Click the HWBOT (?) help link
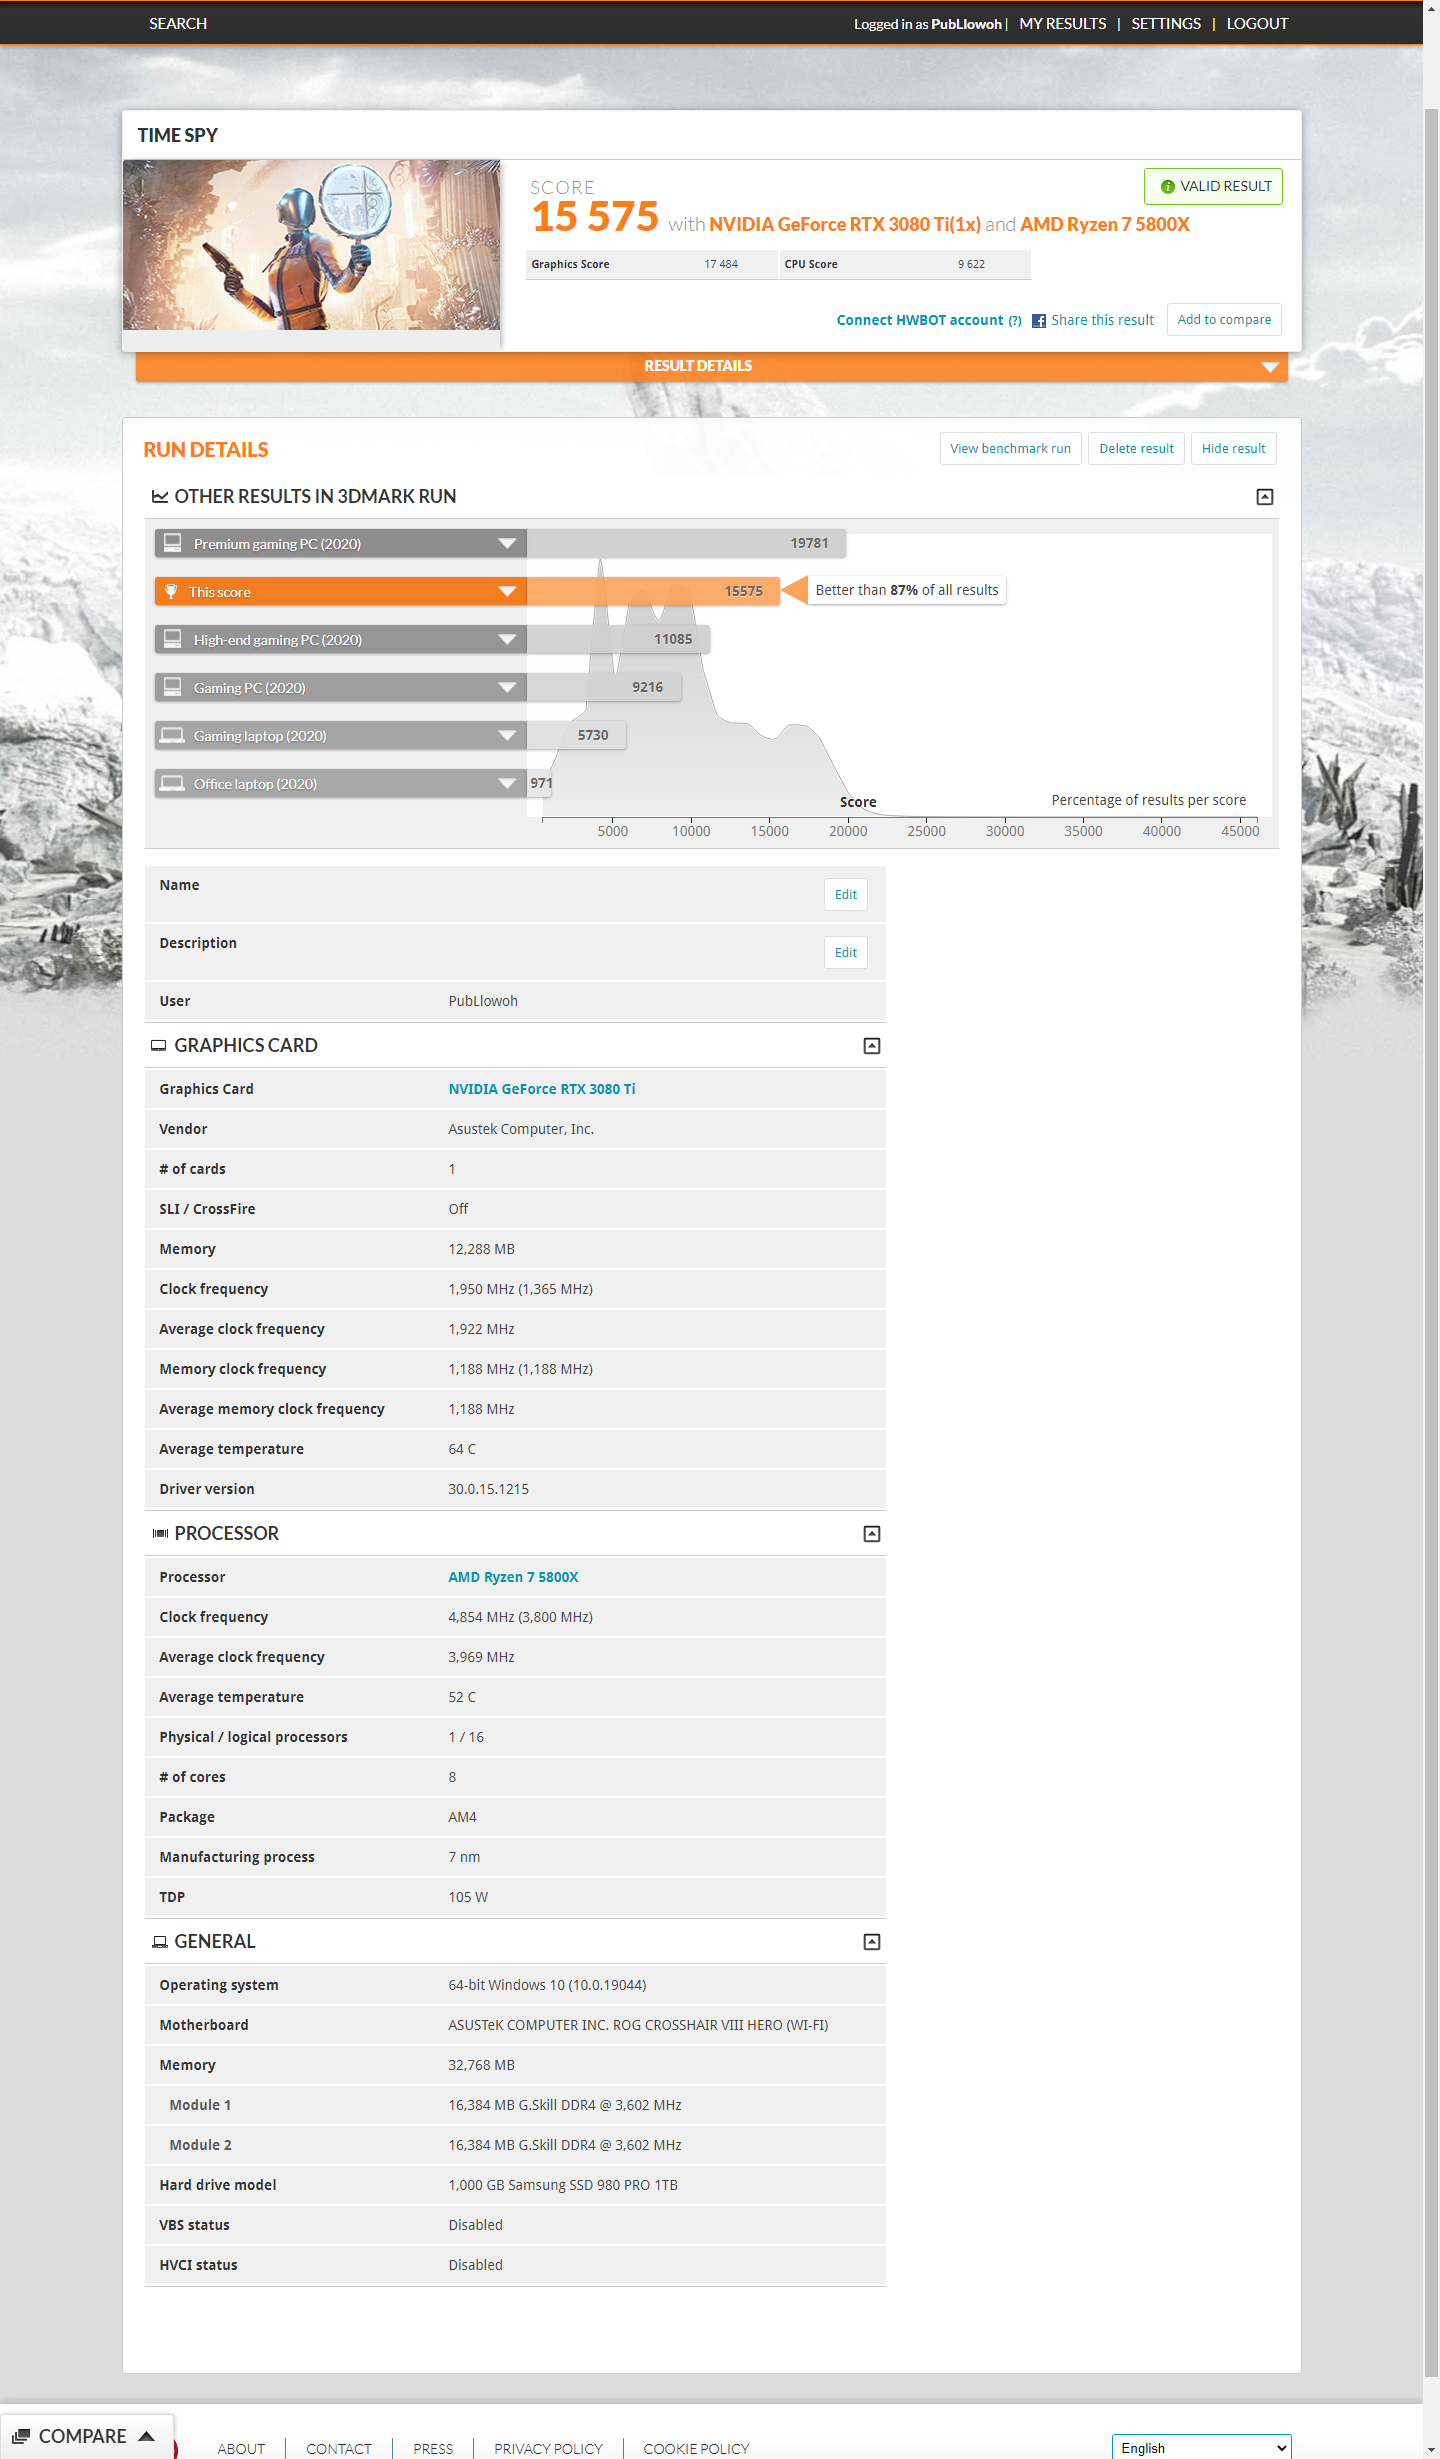This screenshot has width=1440, height=2459. [1015, 321]
